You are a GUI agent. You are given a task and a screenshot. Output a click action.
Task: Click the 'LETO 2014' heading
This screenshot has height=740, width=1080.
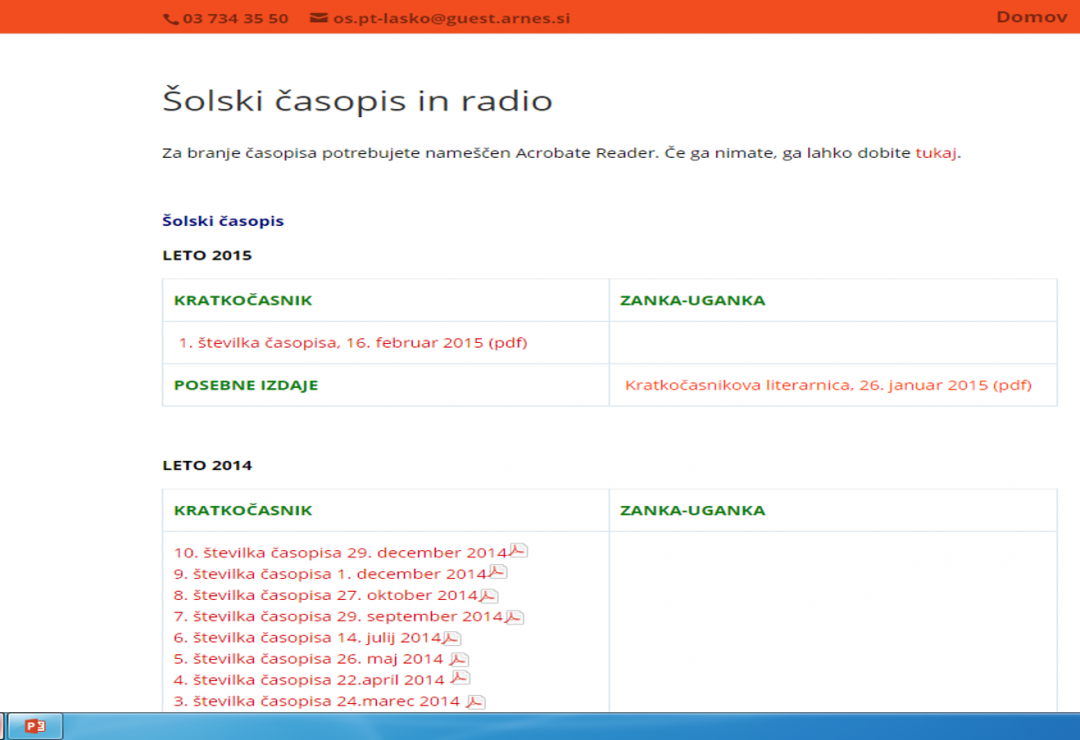207,465
